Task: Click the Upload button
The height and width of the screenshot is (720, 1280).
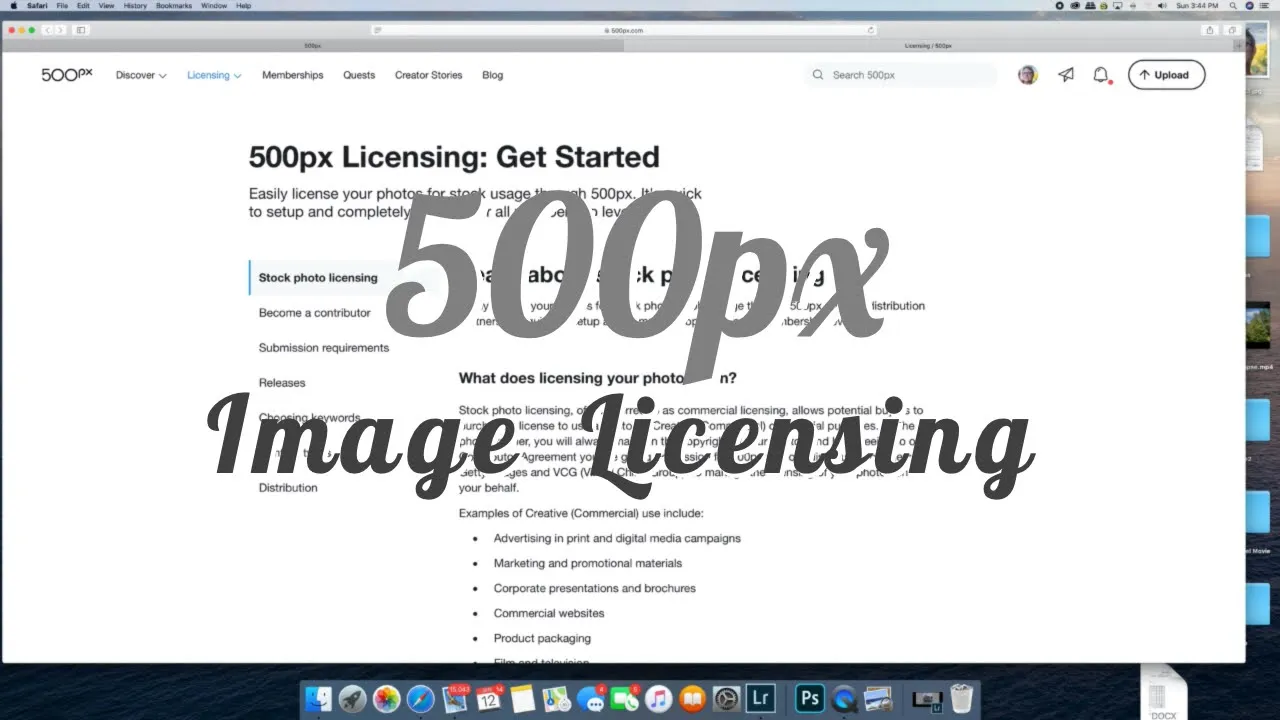Action: click(x=1166, y=75)
